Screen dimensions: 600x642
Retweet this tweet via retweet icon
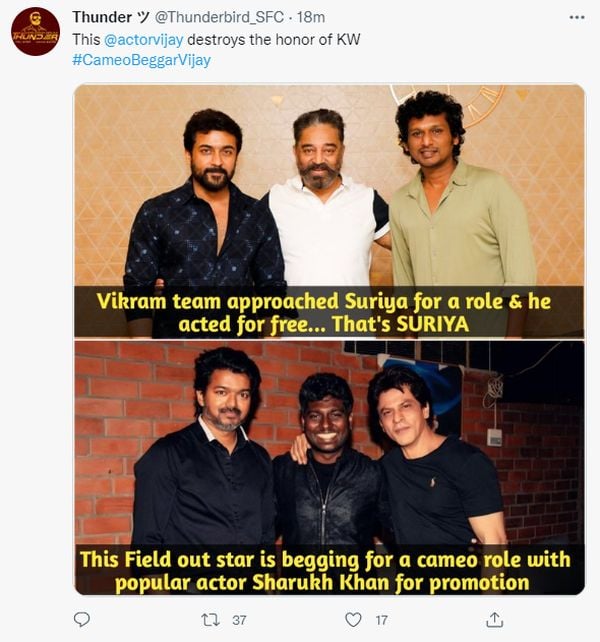[x=210, y=620]
